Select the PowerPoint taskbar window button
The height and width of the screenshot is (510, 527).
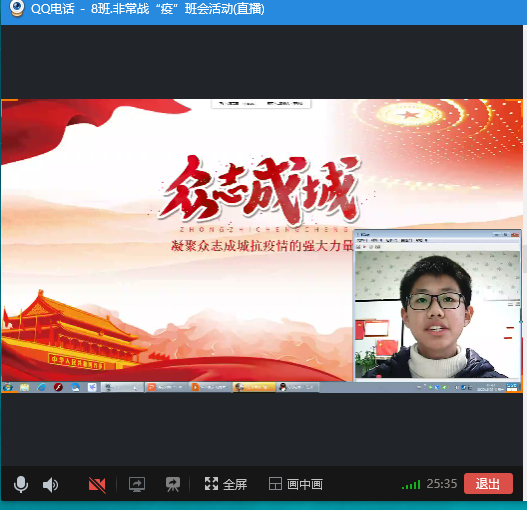[167, 387]
